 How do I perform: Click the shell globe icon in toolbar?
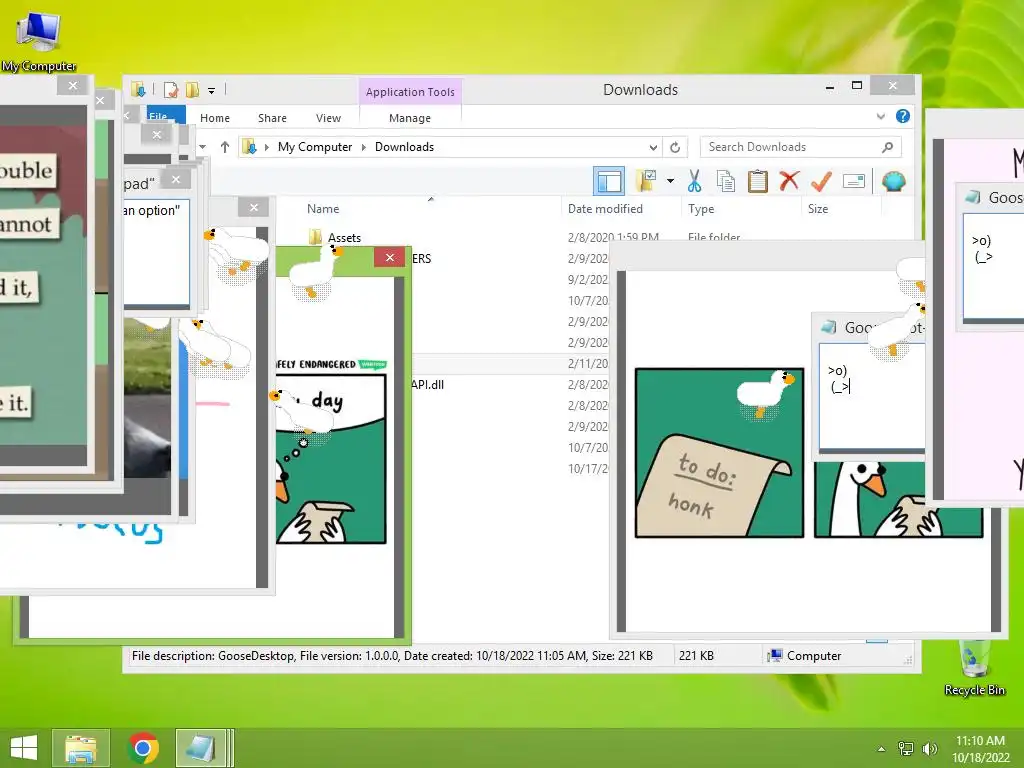click(x=893, y=181)
